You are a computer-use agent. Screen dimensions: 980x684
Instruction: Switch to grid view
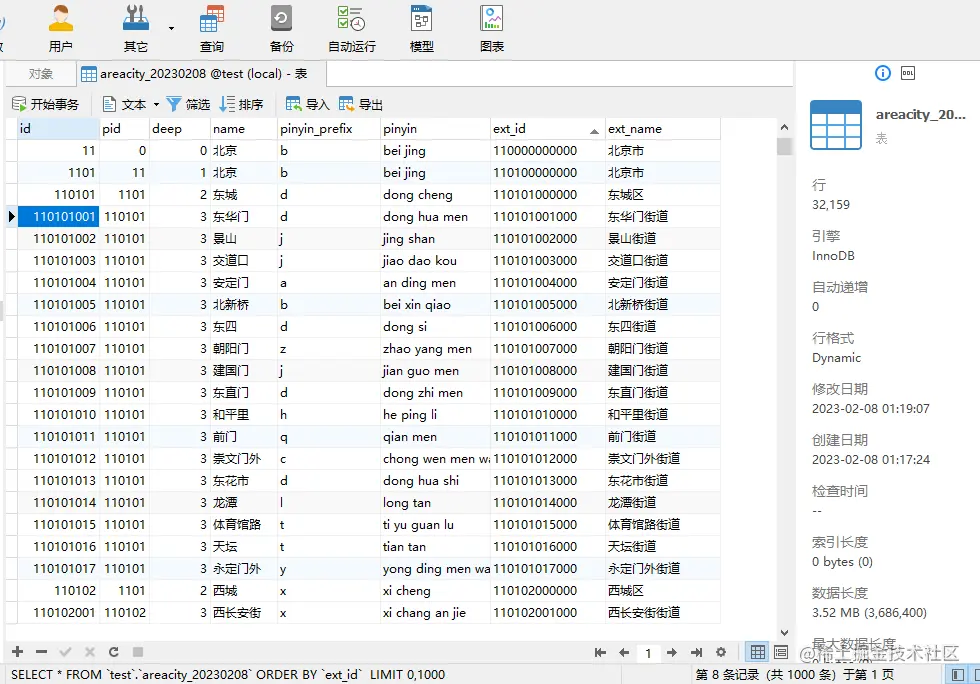(x=758, y=653)
